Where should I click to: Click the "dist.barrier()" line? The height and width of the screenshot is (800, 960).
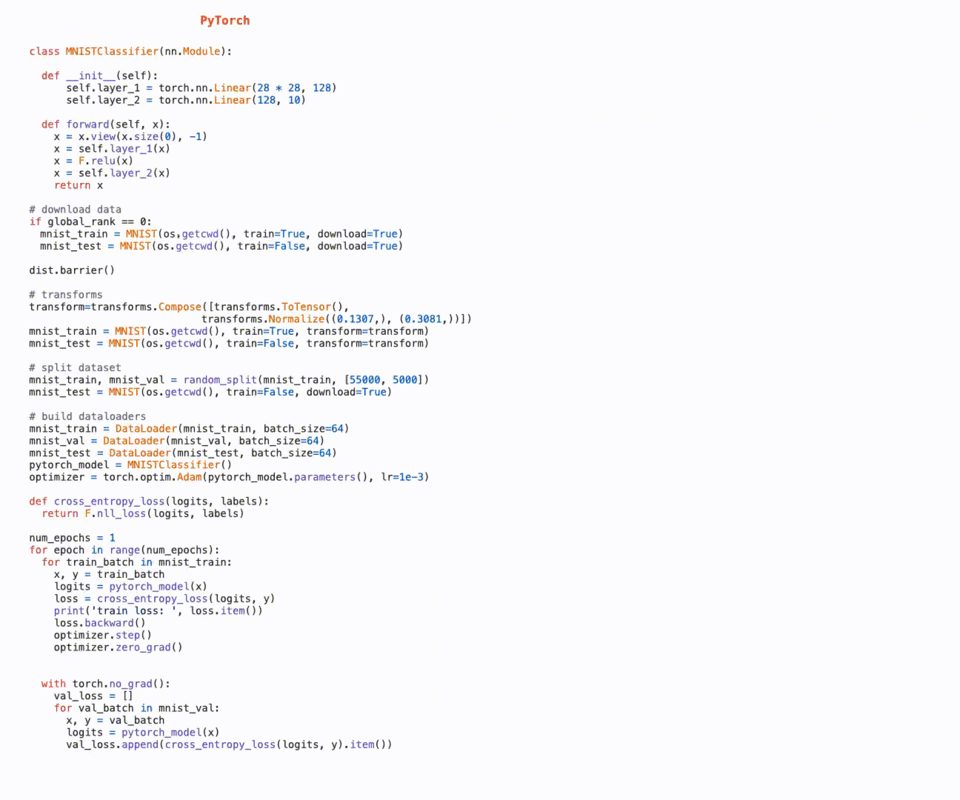click(x=72, y=271)
